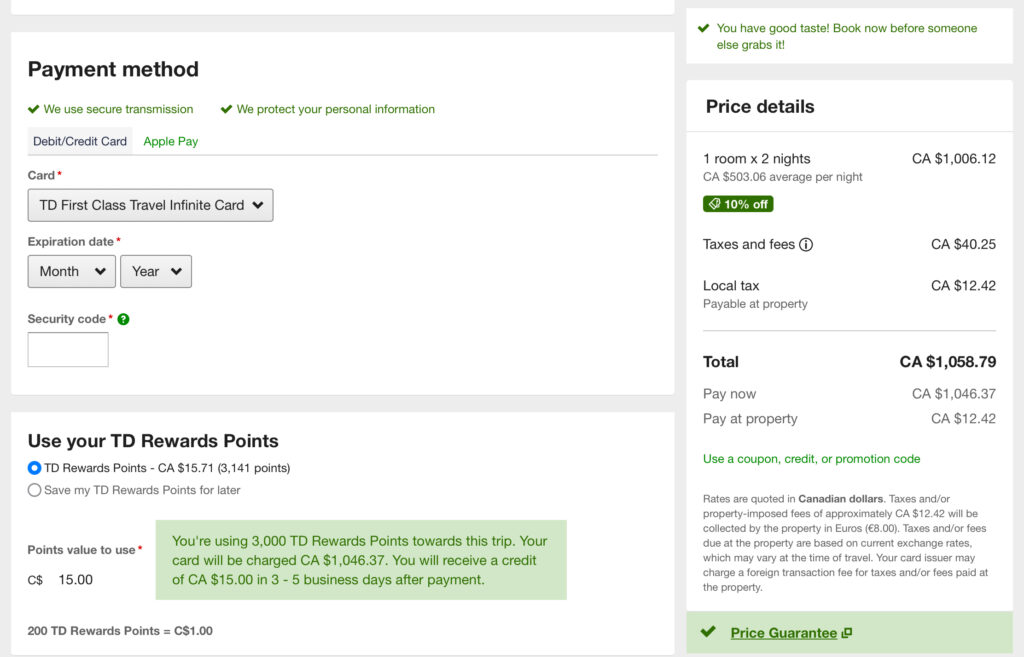Click the security code help question icon
1024x657 pixels.
(123, 320)
